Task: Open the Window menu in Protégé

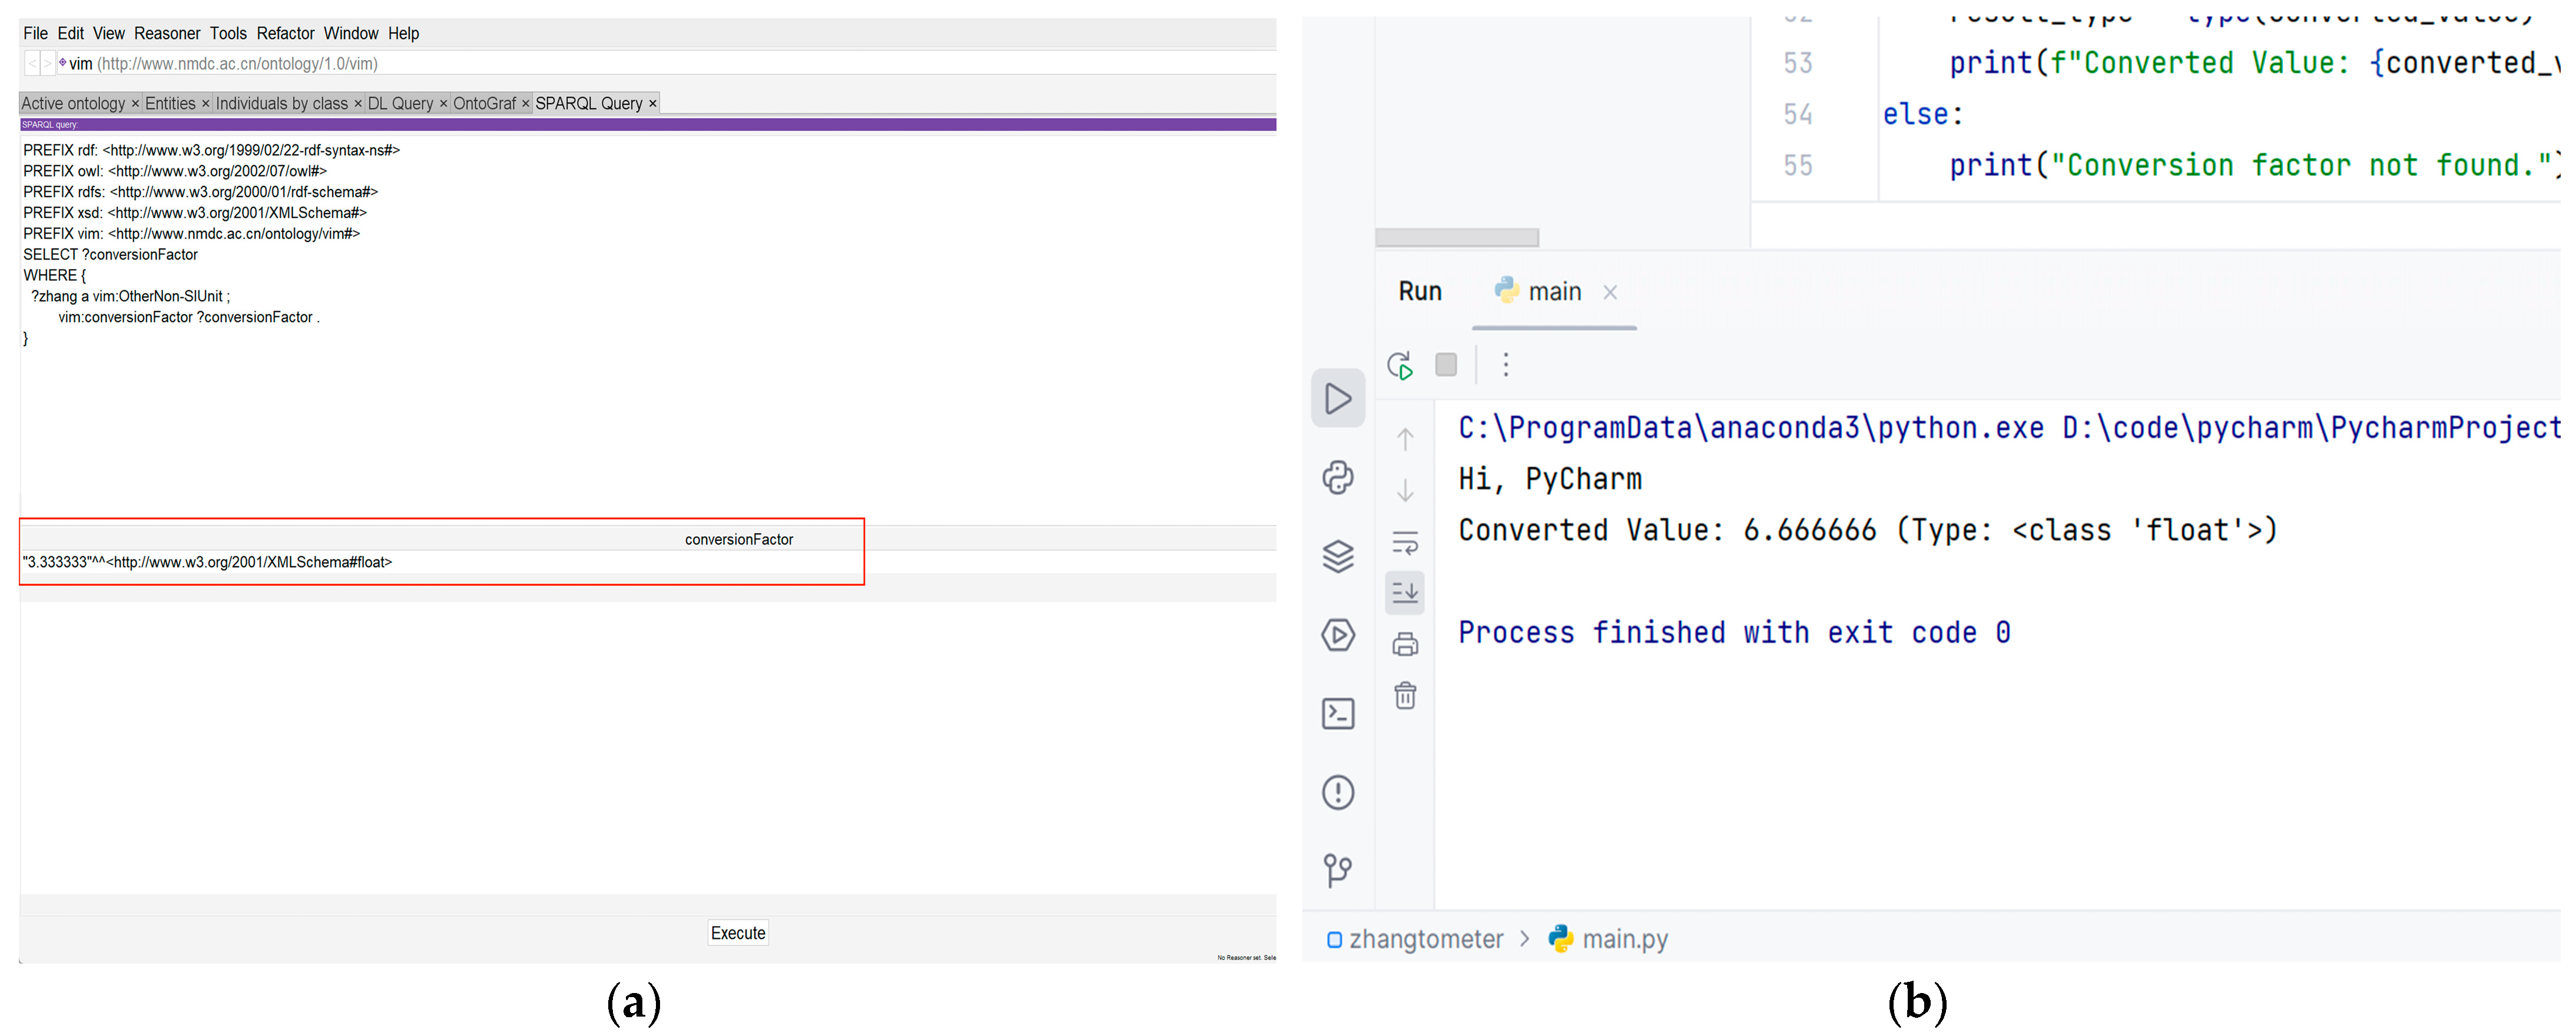Action: coord(351,33)
